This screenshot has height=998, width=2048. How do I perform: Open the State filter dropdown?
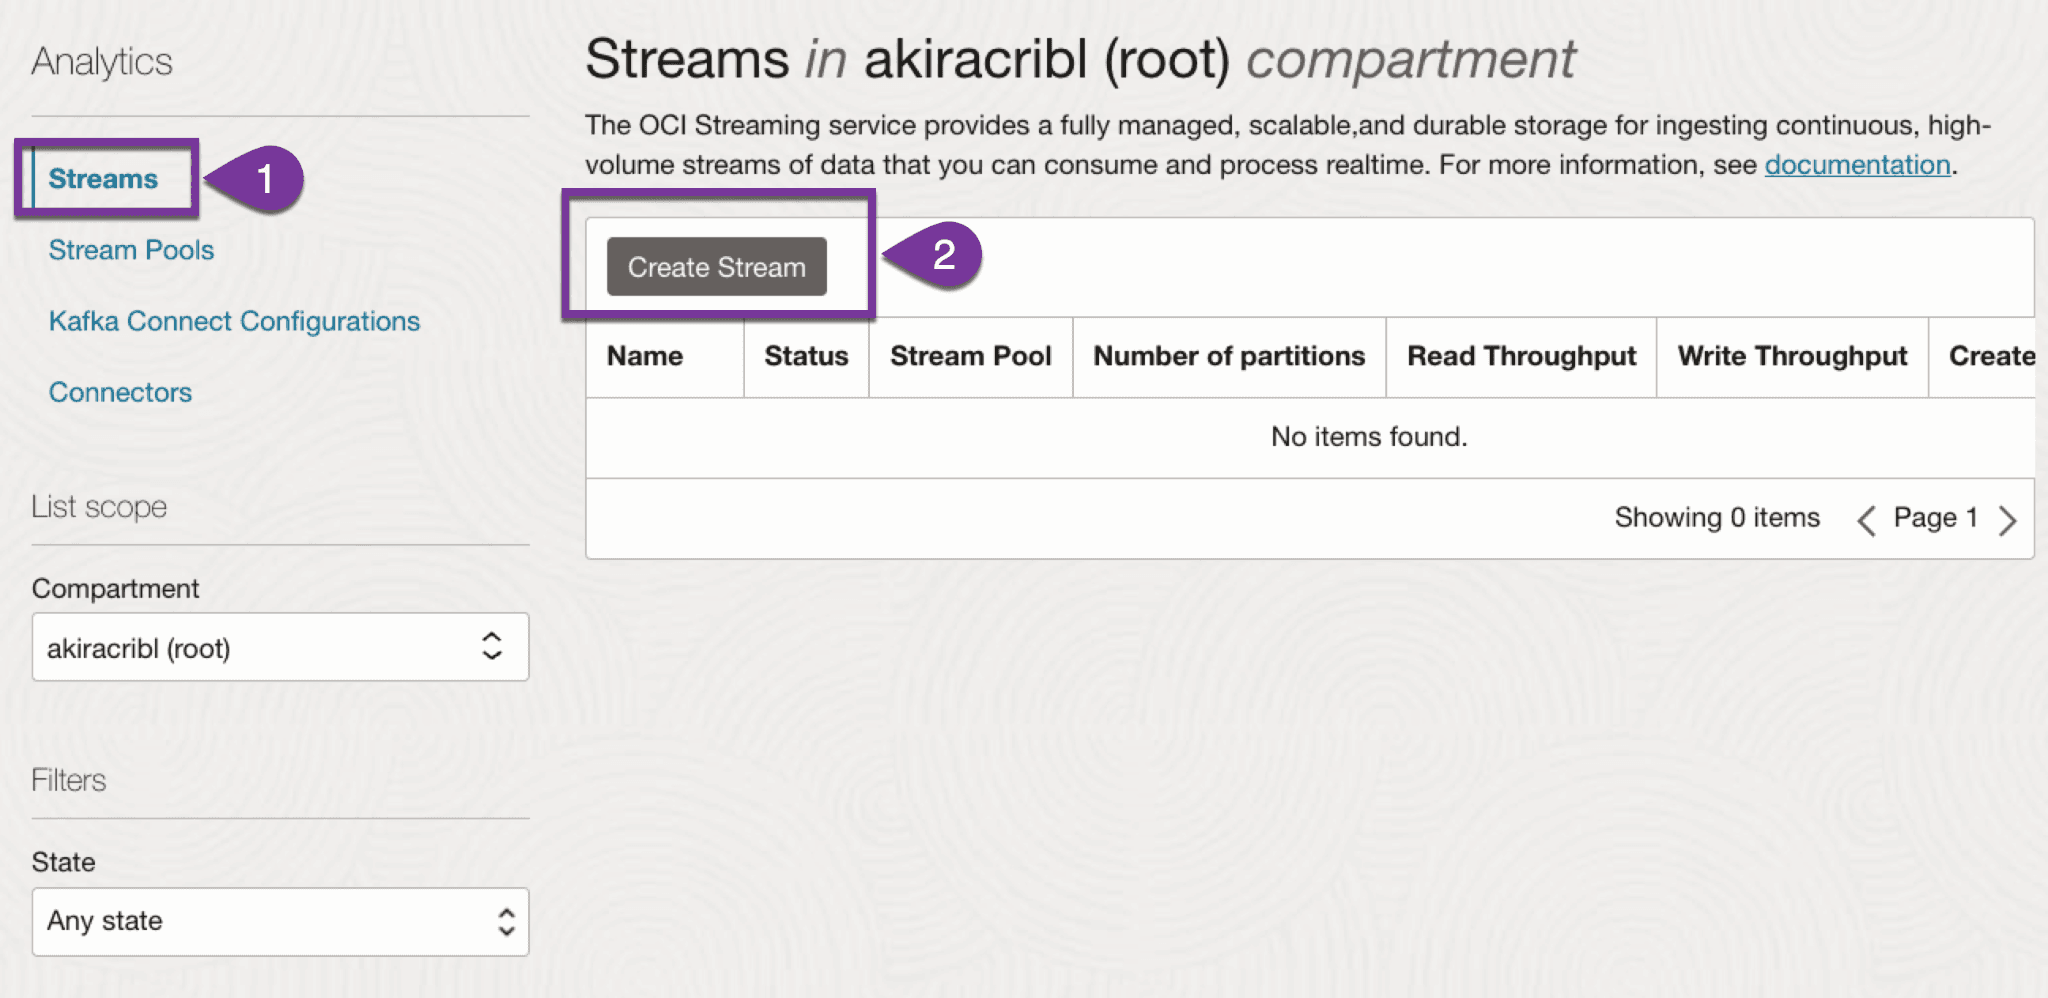[x=280, y=921]
